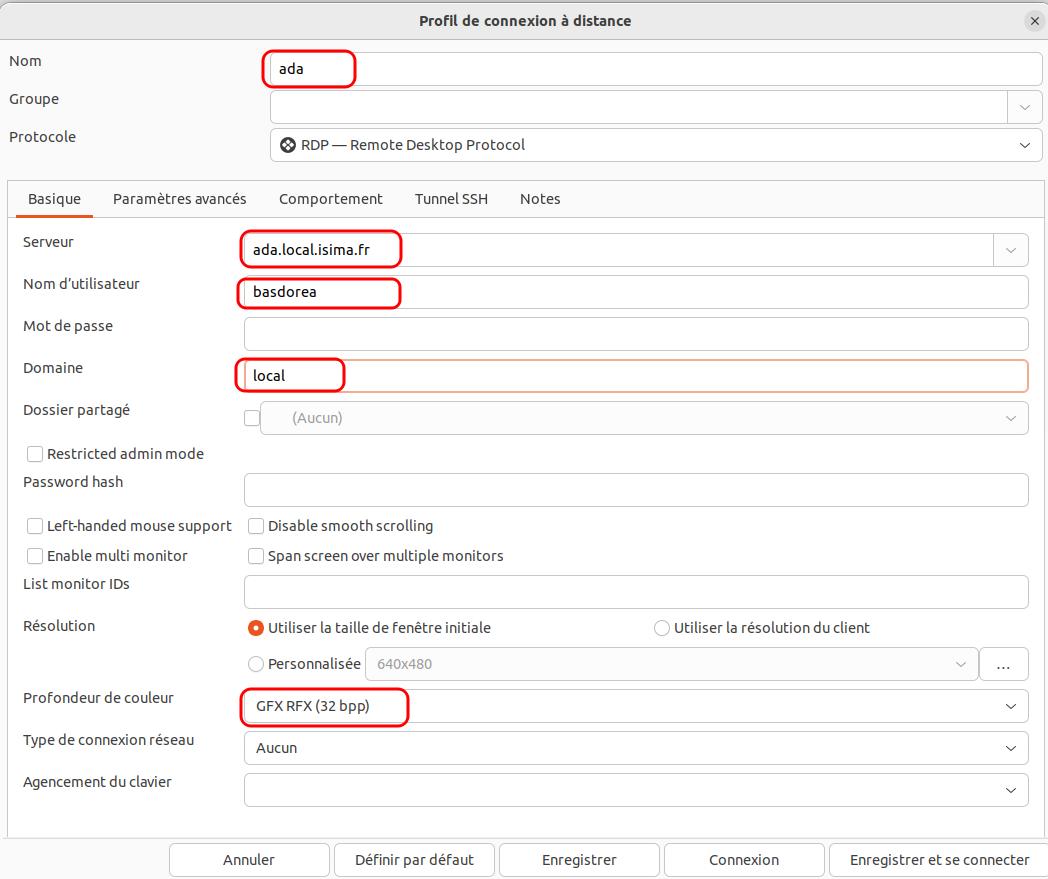This screenshot has width=1048, height=879.
Task: Switch to the Paramètres avancés tab
Action: 179,199
